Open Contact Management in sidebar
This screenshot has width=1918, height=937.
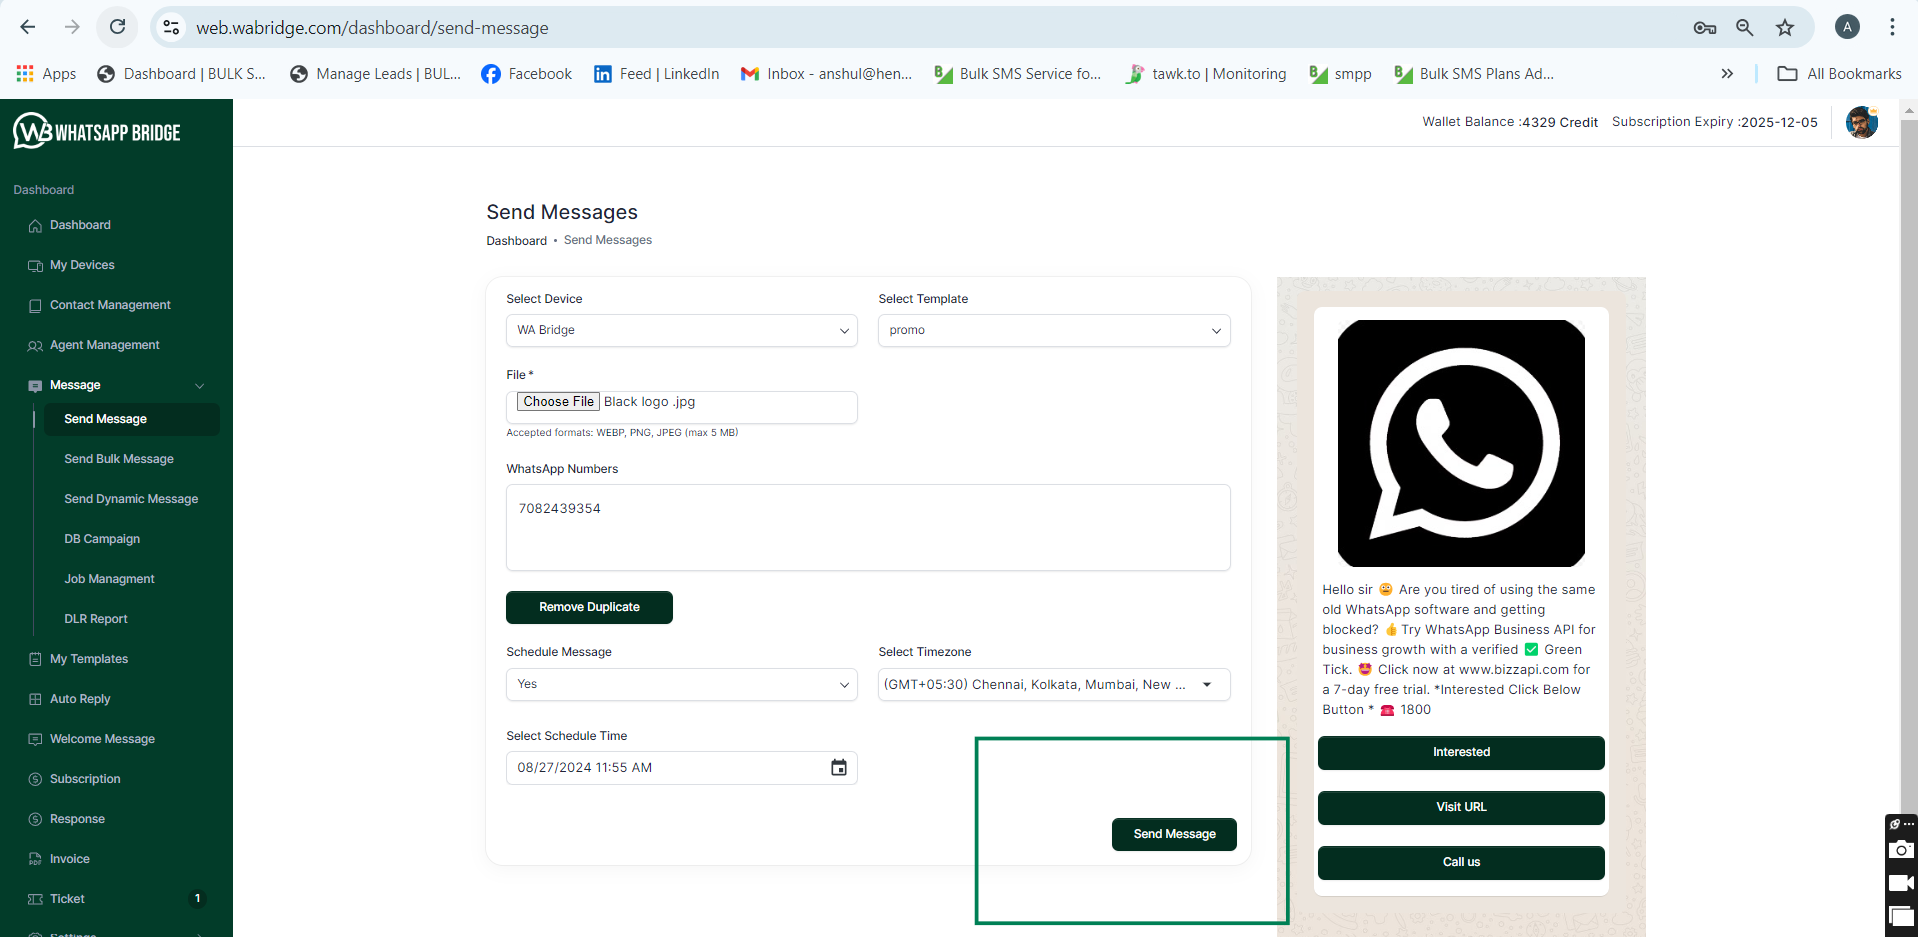click(x=110, y=305)
